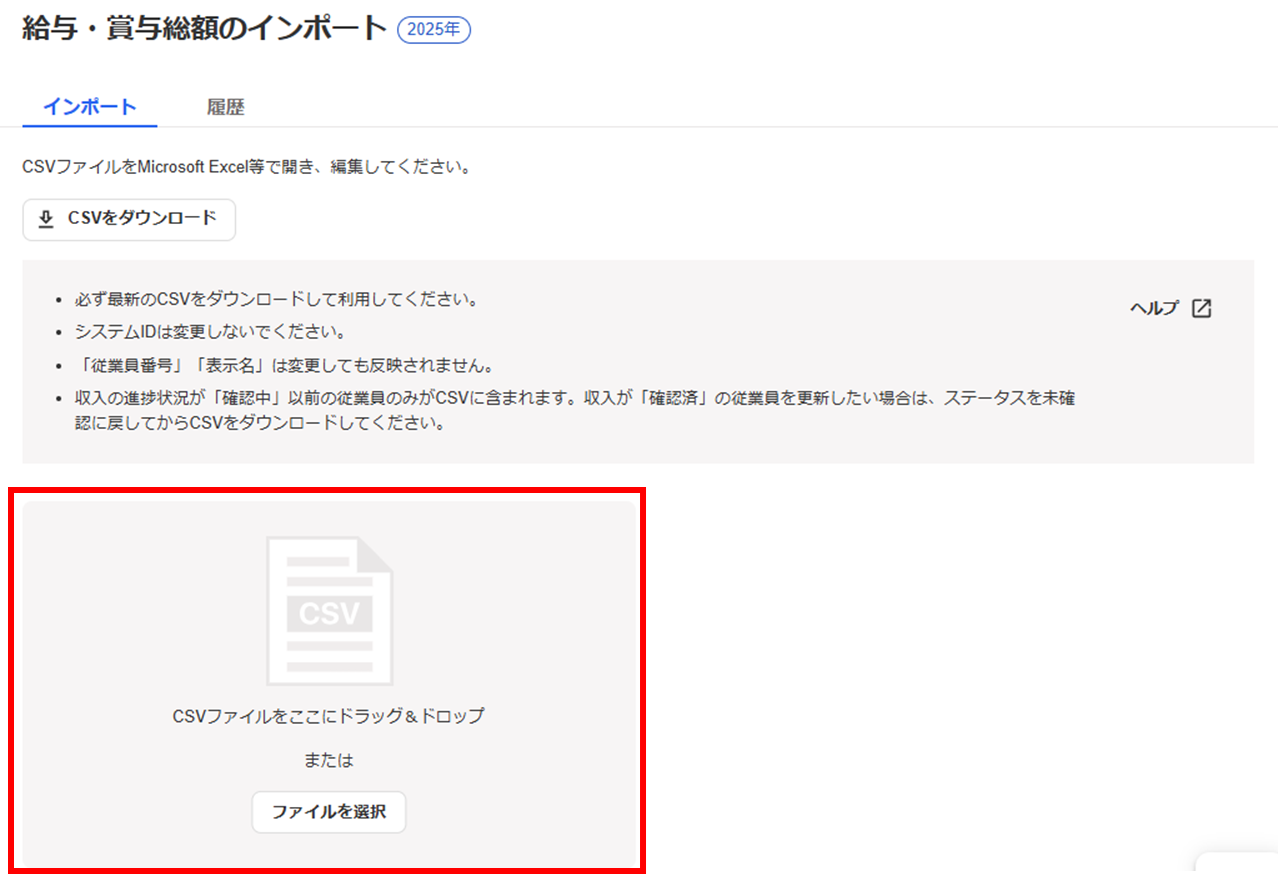
Task: Click the 従業員番号・表示名 note line
Action: (x=284, y=364)
